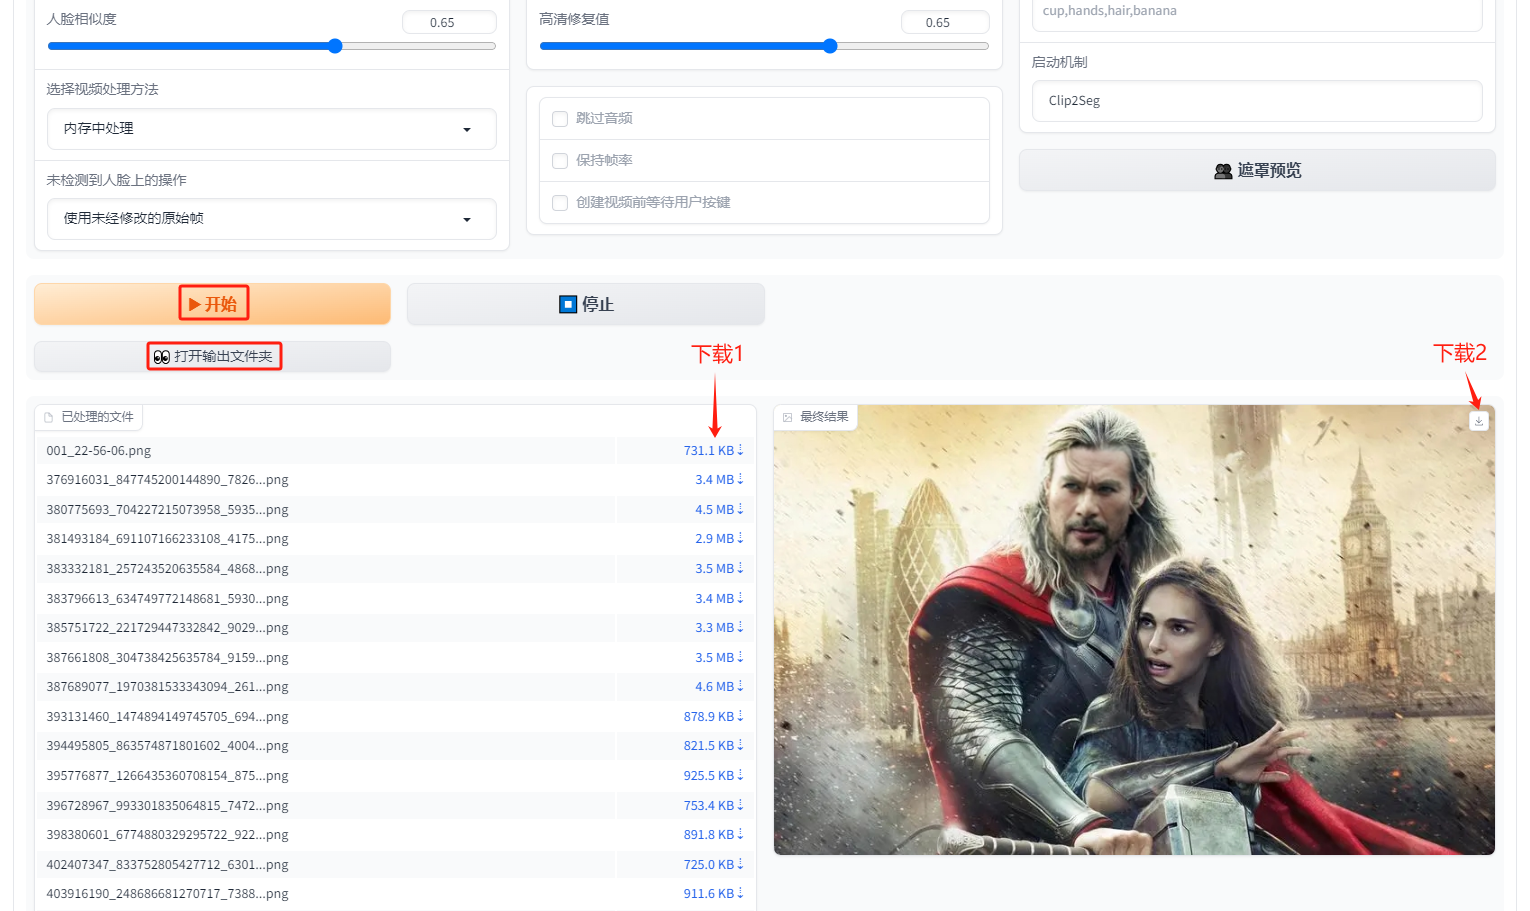Download the 878.9 KB png file

pyautogui.click(x=712, y=717)
